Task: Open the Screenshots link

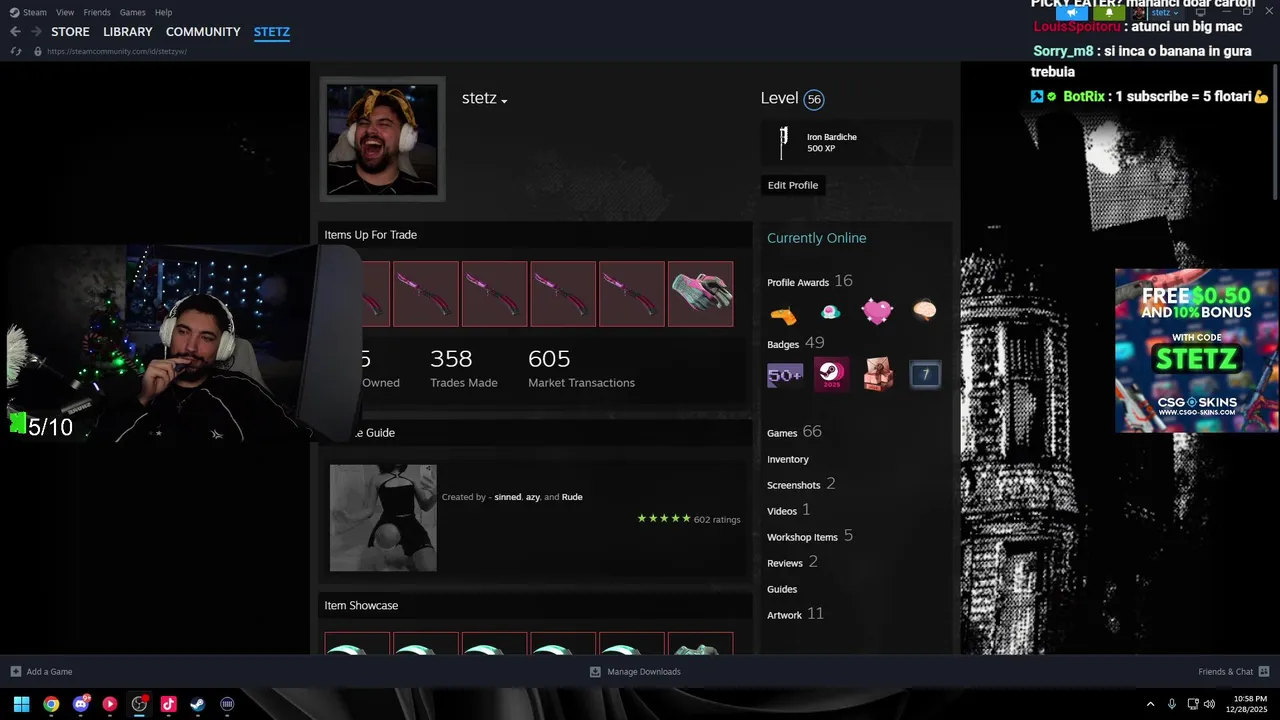Action: [794, 485]
